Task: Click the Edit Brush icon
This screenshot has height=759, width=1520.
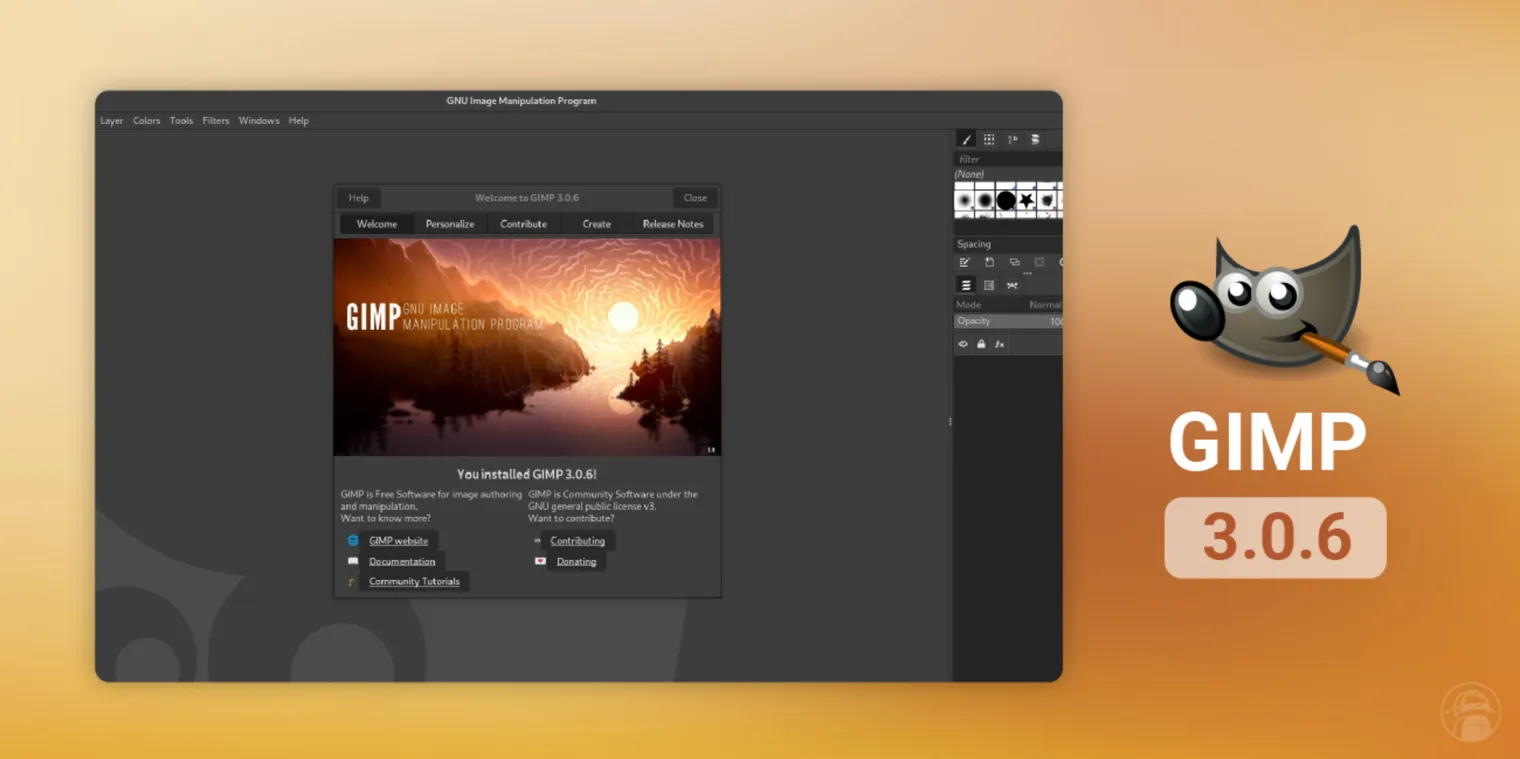Action: click(x=963, y=261)
